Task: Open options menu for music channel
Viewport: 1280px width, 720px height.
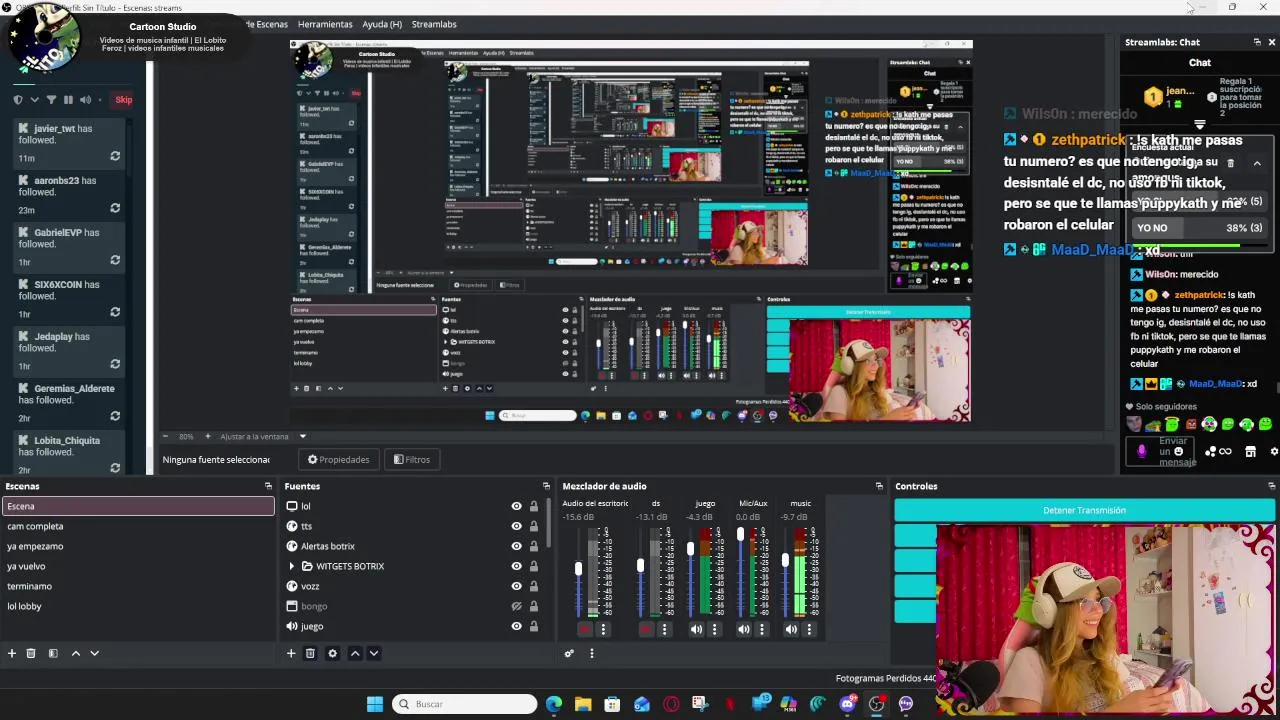Action: (809, 629)
